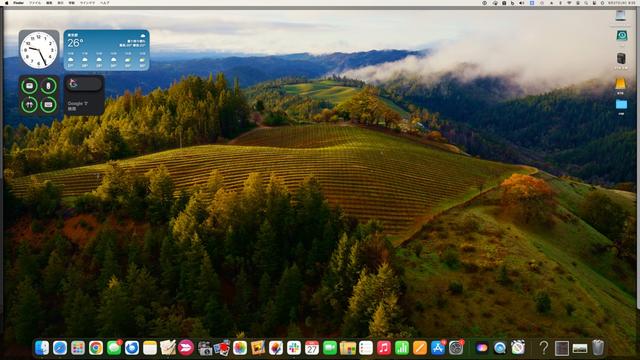Viewport: 640px width, 360px height.
Task: Click the Google search widget field
Action: click(84, 84)
